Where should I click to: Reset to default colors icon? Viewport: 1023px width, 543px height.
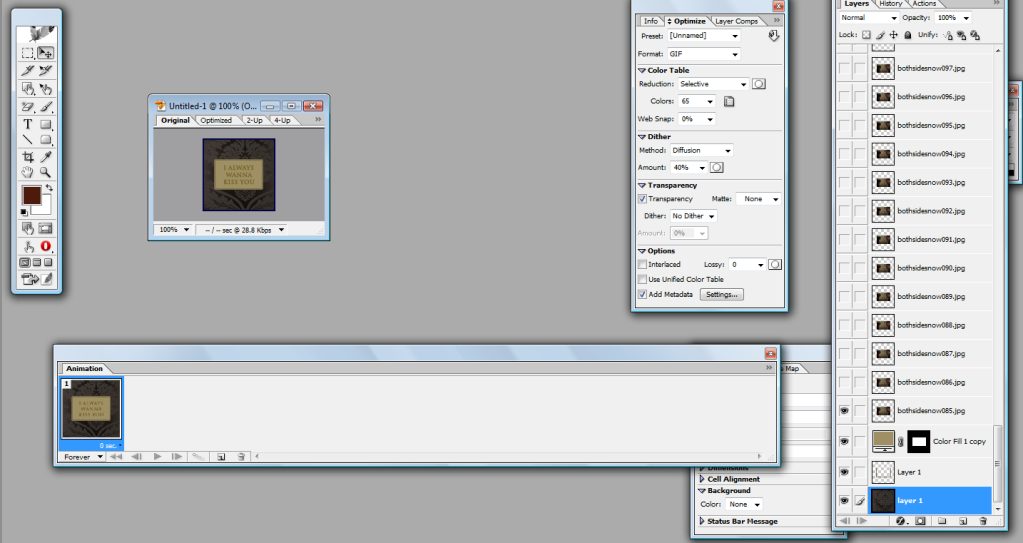(x=24, y=212)
